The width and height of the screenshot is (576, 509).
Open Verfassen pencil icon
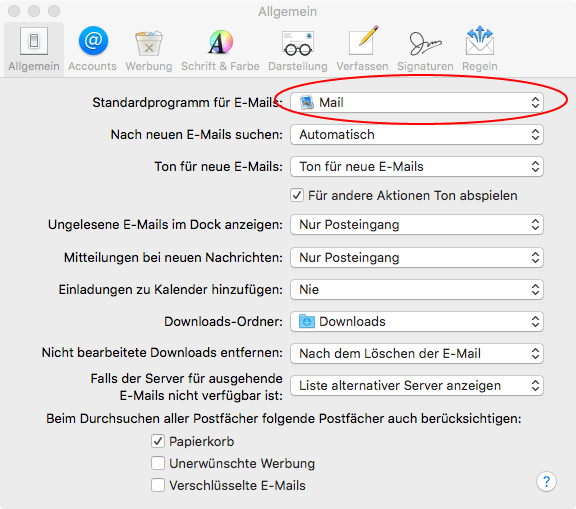point(363,41)
